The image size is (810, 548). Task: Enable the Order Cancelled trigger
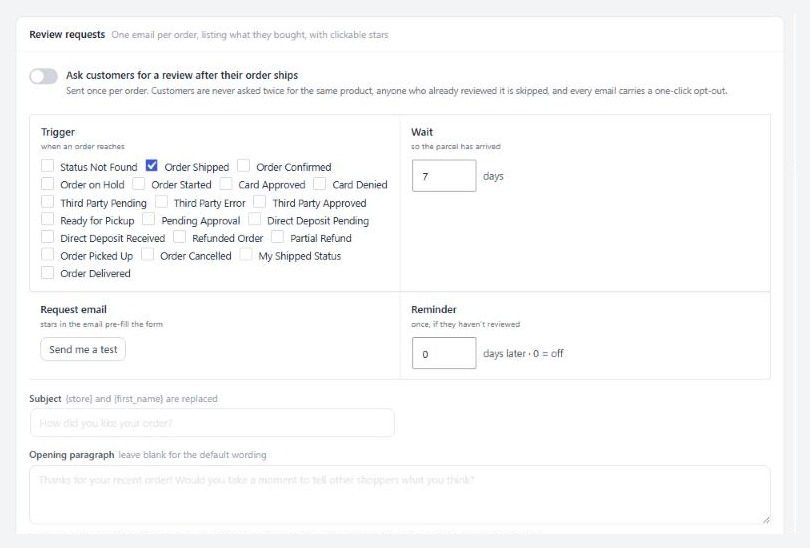click(147, 254)
